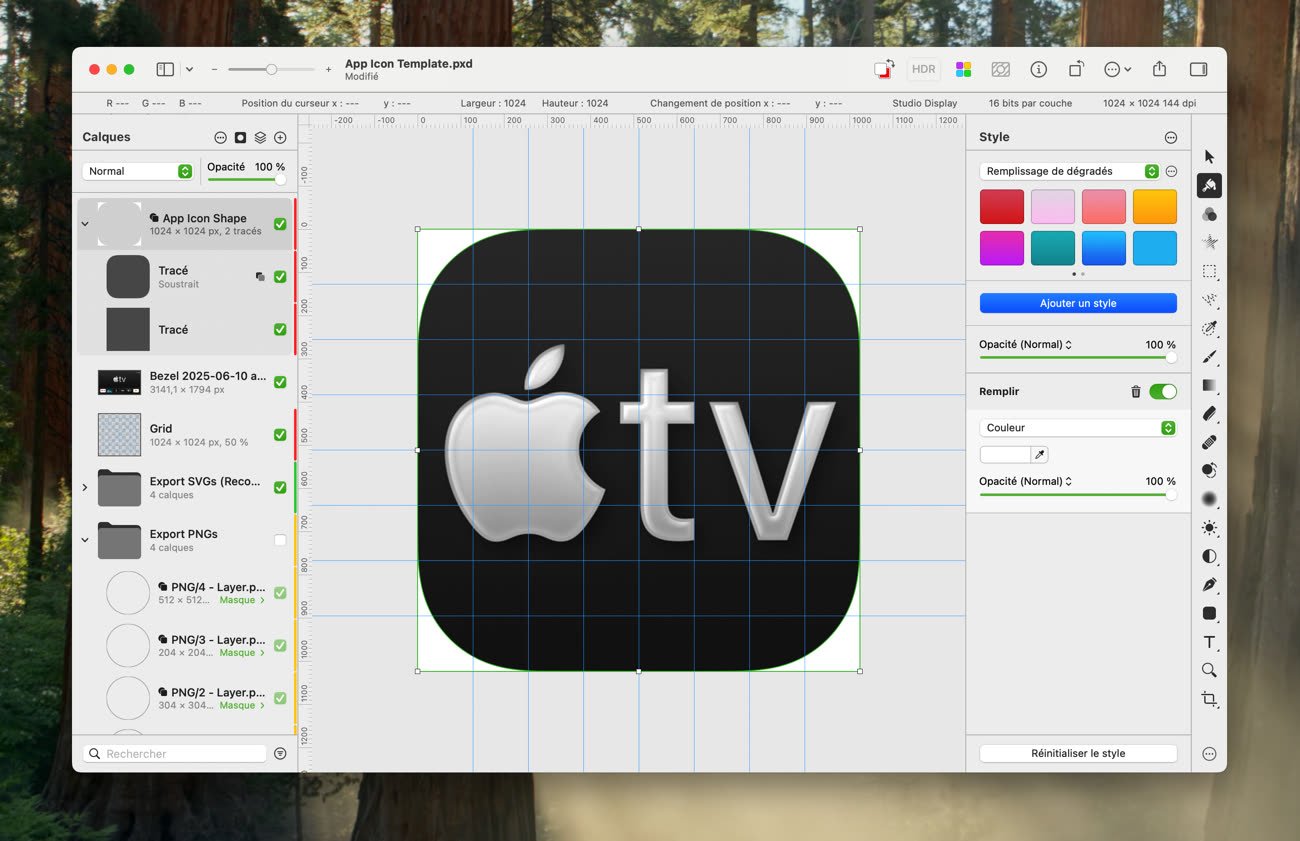Select the Type text tool

point(1209,642)
